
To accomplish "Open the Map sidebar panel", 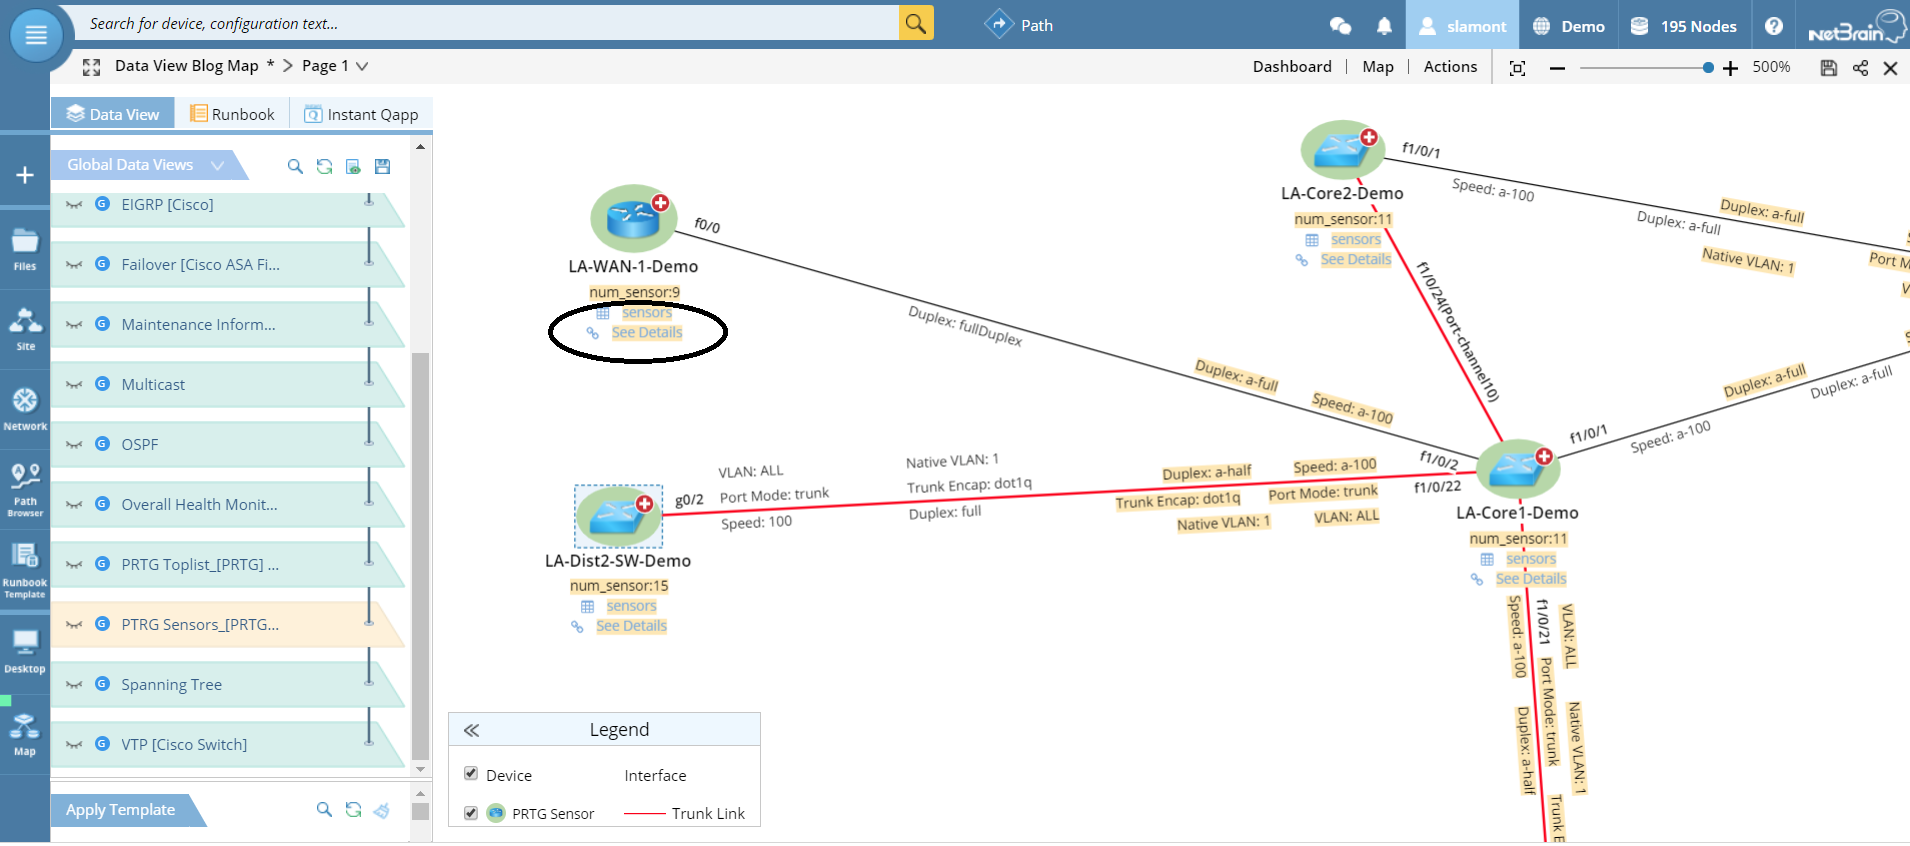I will (x=25, y=733).
